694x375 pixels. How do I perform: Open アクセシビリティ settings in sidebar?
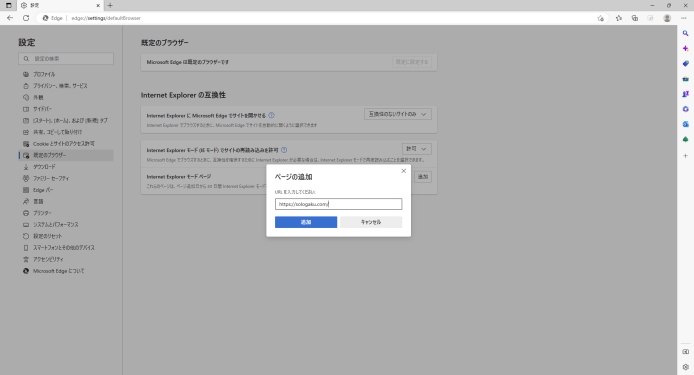coord(66,259)
